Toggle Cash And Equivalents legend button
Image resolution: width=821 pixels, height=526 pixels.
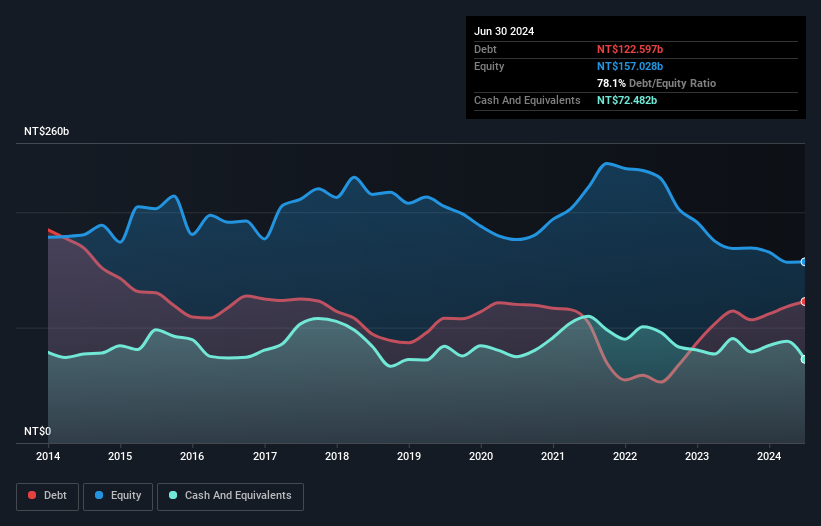[x=230, y=496]
